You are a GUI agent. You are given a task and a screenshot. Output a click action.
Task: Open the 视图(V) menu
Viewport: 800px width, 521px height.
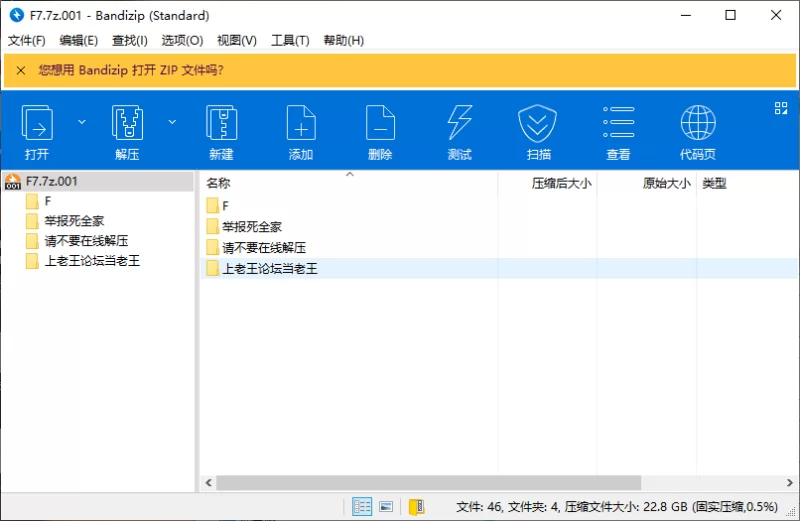pos(237,40)
